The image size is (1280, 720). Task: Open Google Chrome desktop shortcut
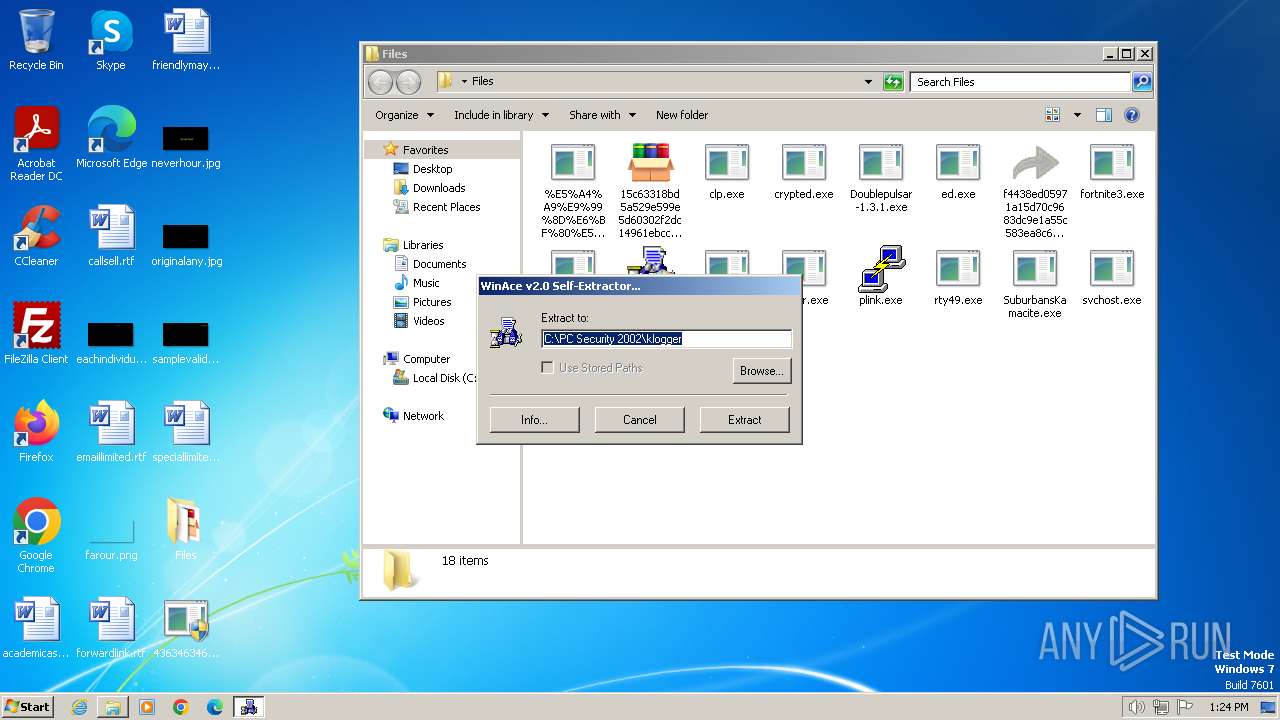(x=36, y=535)
